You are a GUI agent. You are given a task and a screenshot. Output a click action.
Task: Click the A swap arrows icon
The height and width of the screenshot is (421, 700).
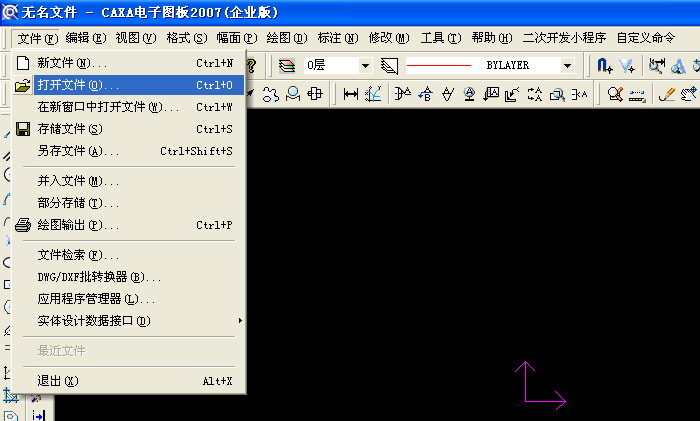point(535,94)
